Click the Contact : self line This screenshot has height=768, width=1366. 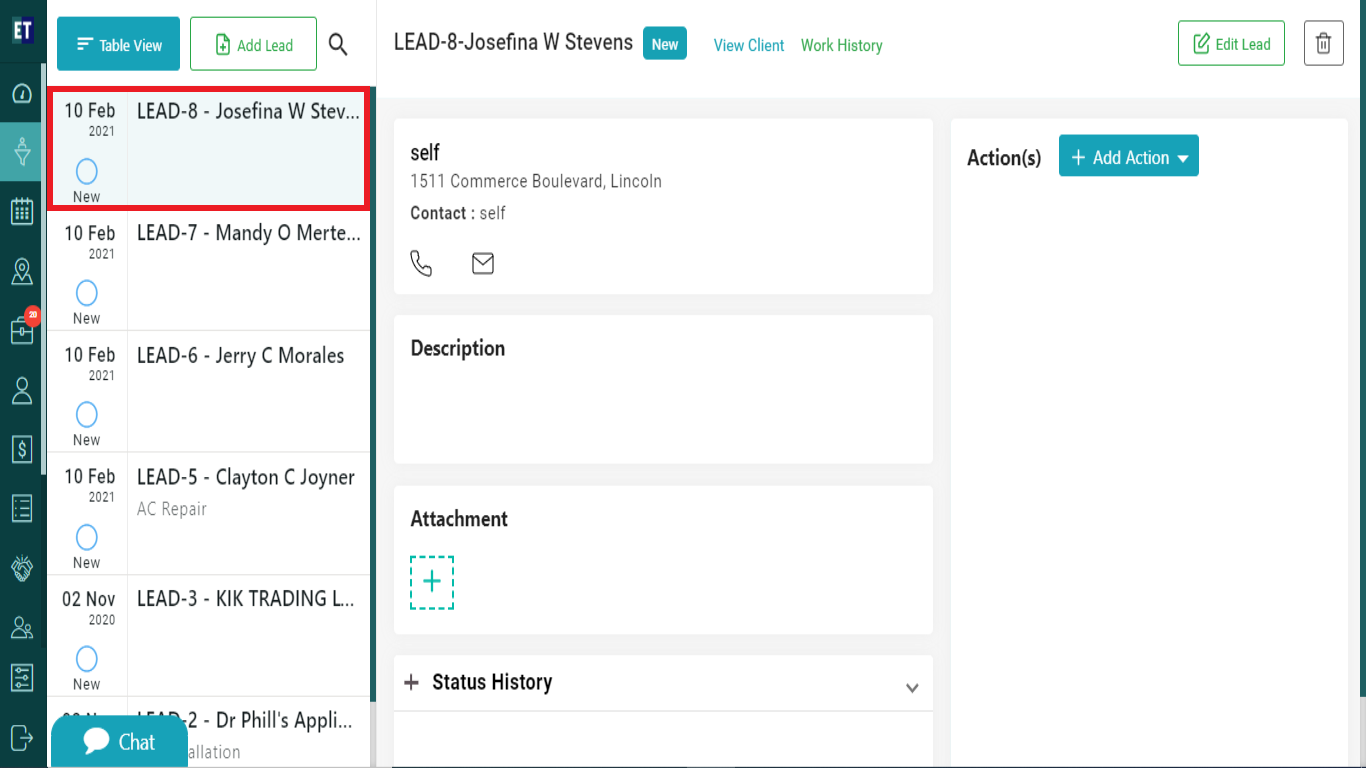458,213
